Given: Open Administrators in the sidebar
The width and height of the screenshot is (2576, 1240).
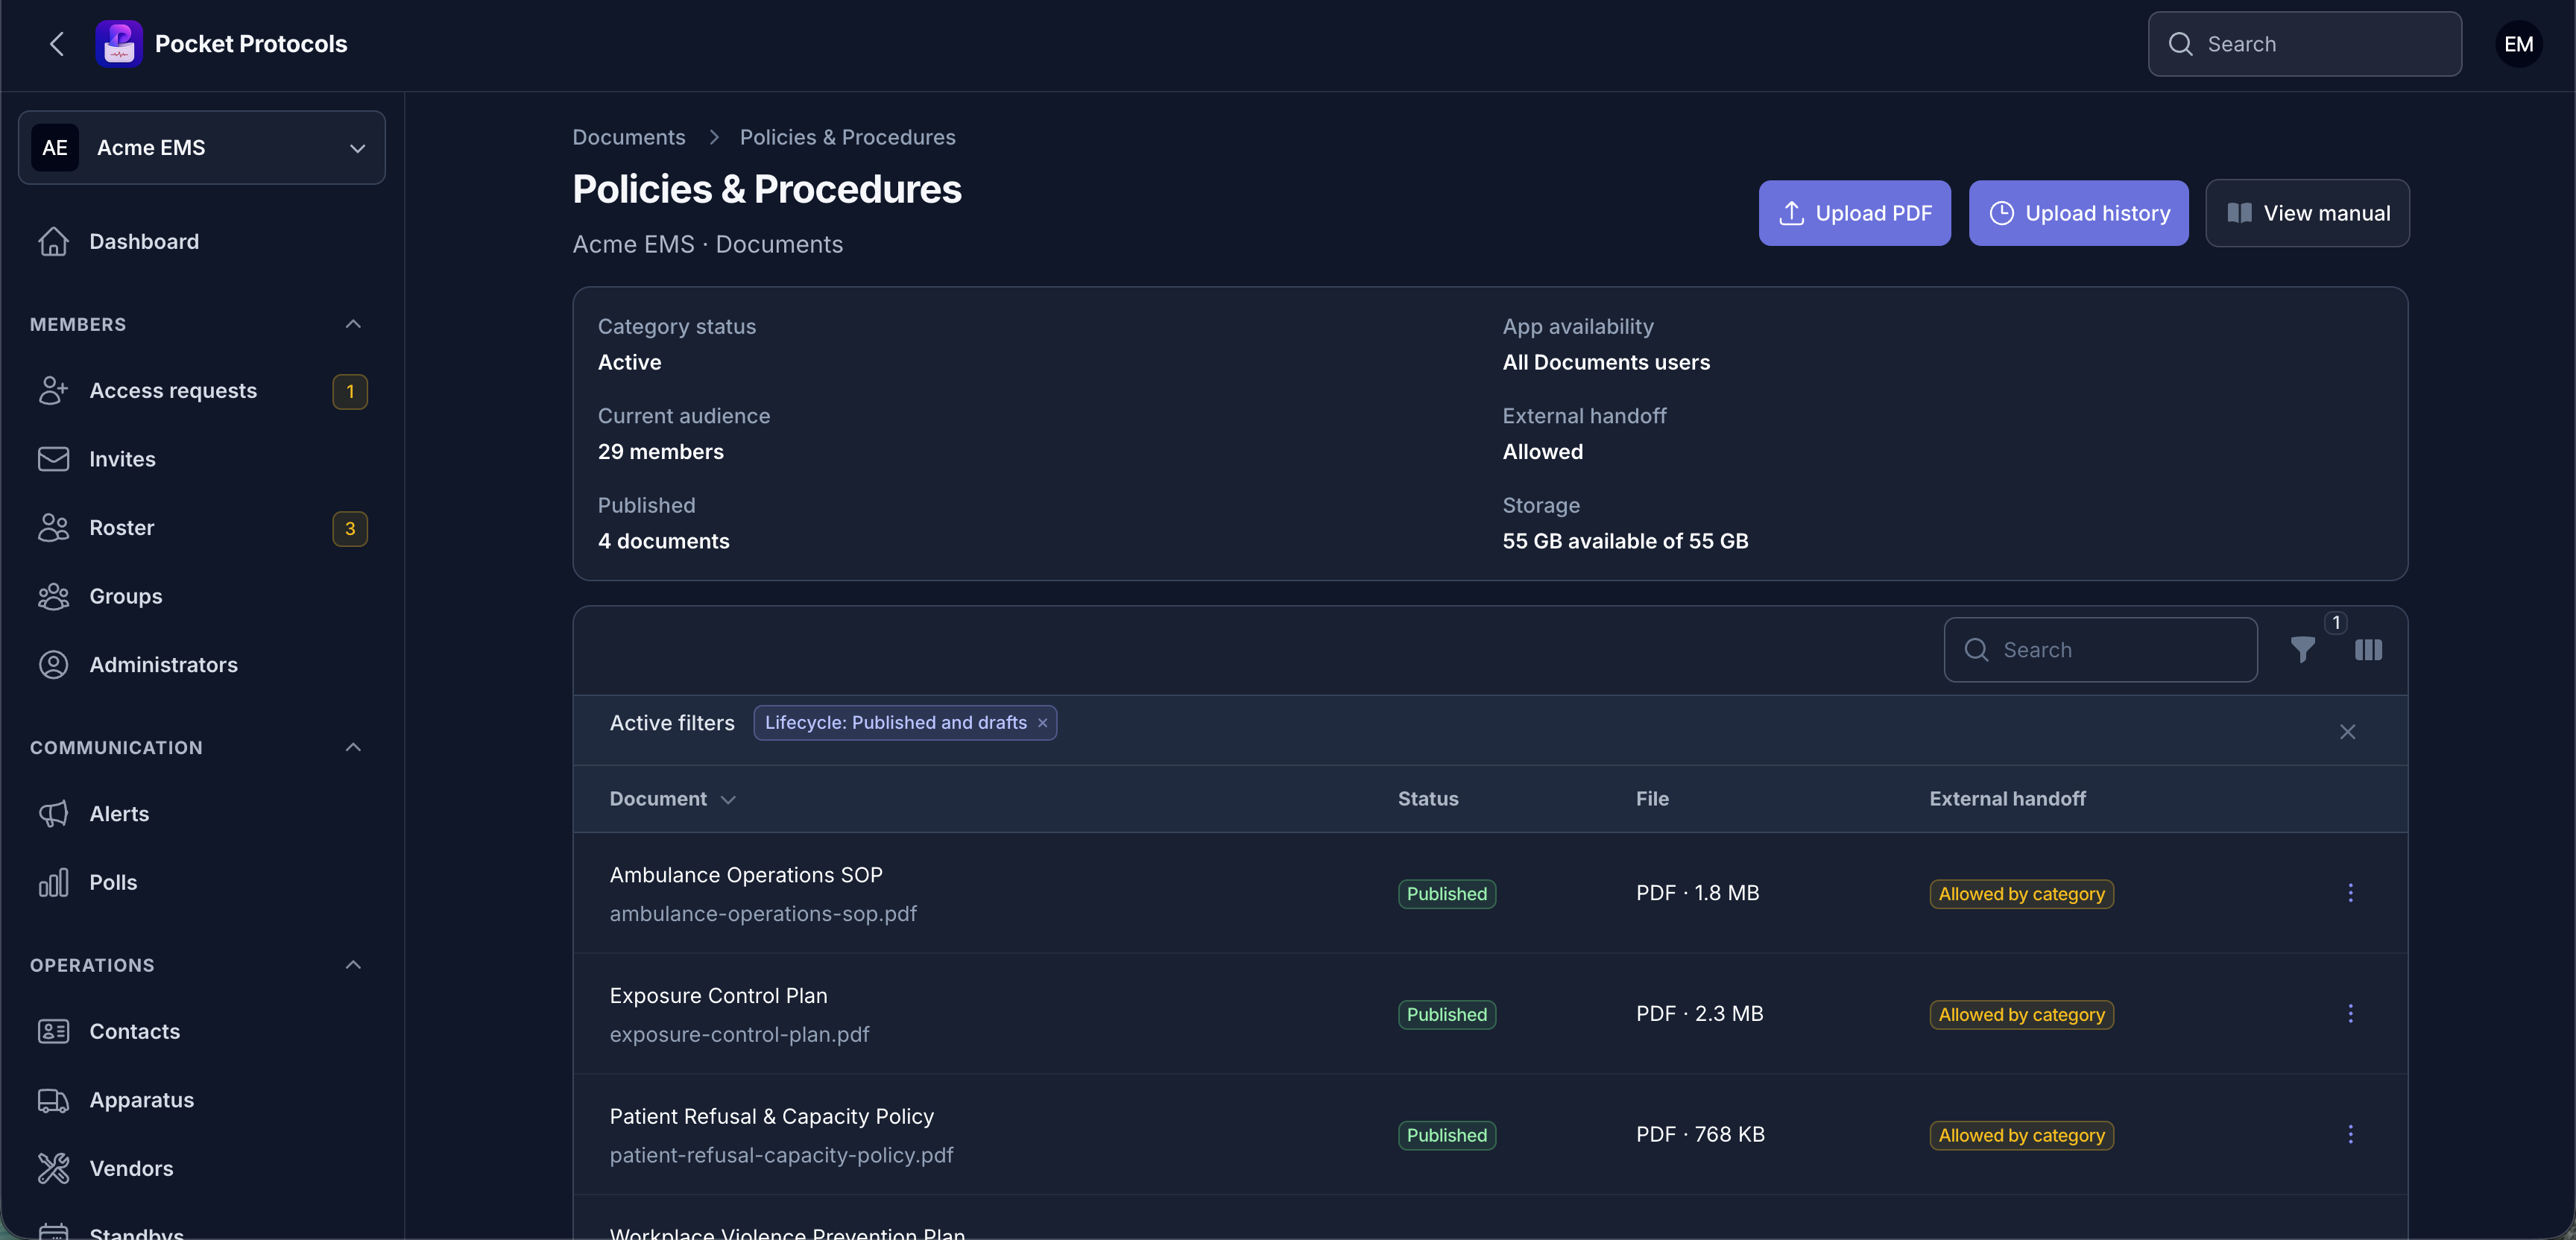Looking at the screenshot, I should pos(202,665).
